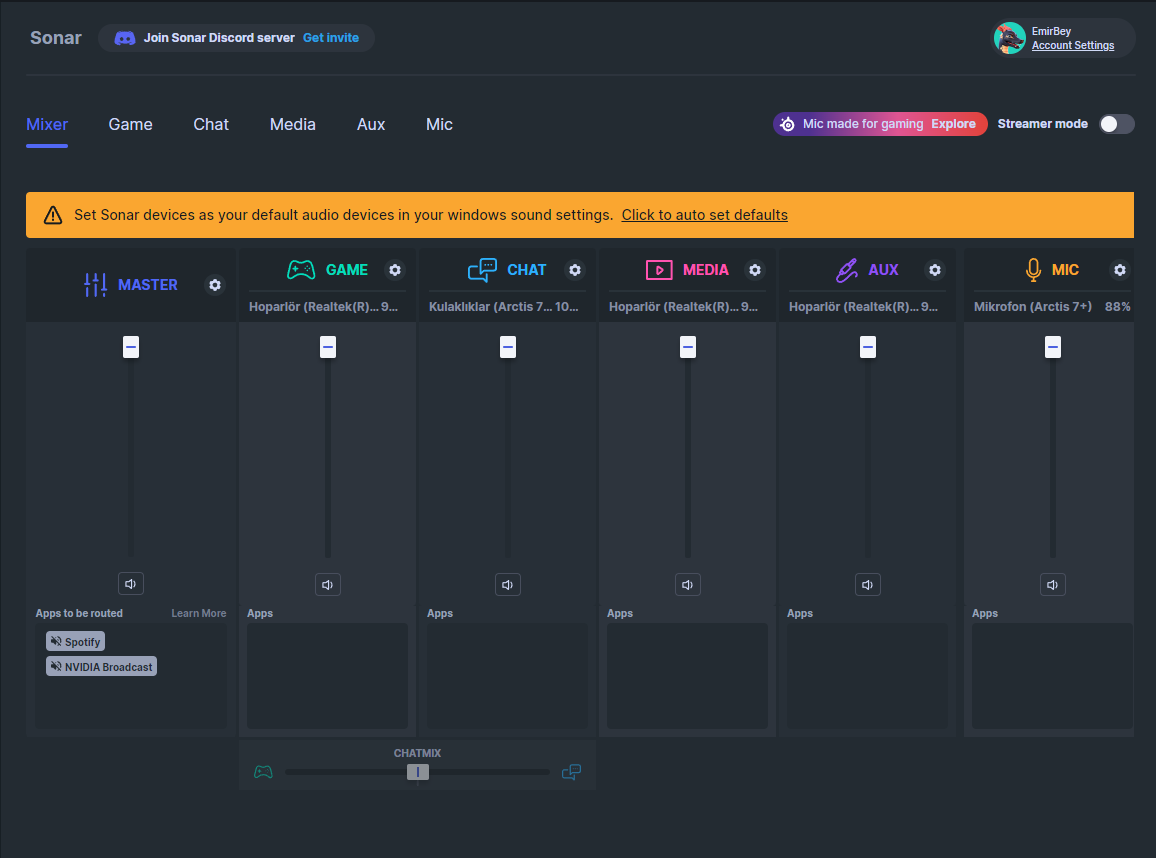Open Game channel settings gear
1156x858 pixels.
[395, 270]
